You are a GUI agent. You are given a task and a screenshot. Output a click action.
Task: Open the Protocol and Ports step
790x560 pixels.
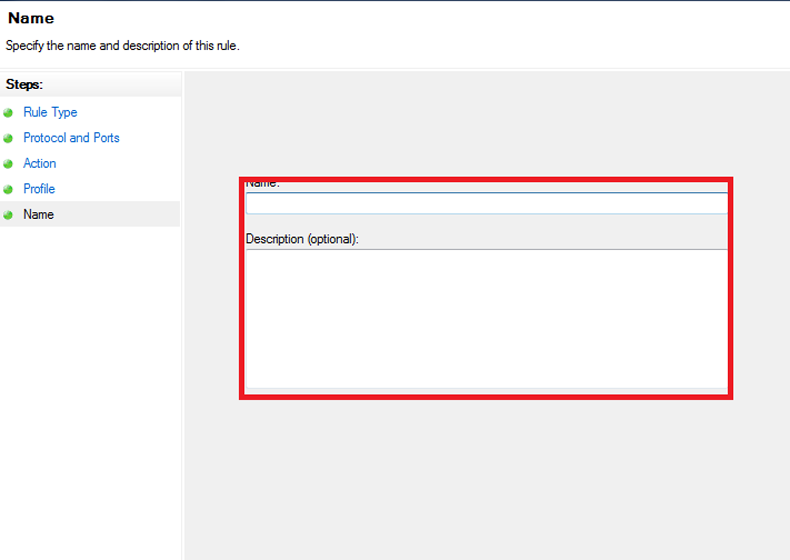(71, 138)
